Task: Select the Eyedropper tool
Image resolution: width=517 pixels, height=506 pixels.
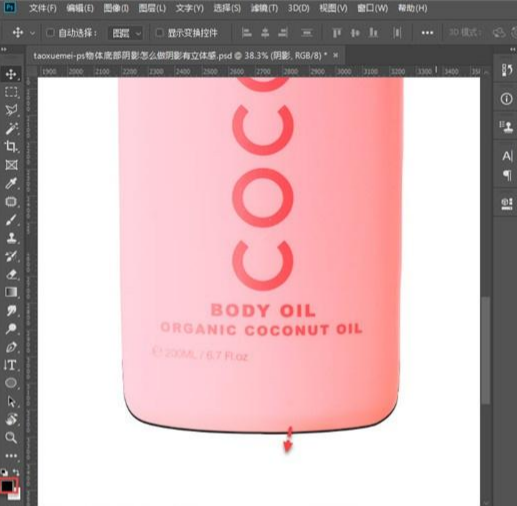Action: [x=11, y=183]
